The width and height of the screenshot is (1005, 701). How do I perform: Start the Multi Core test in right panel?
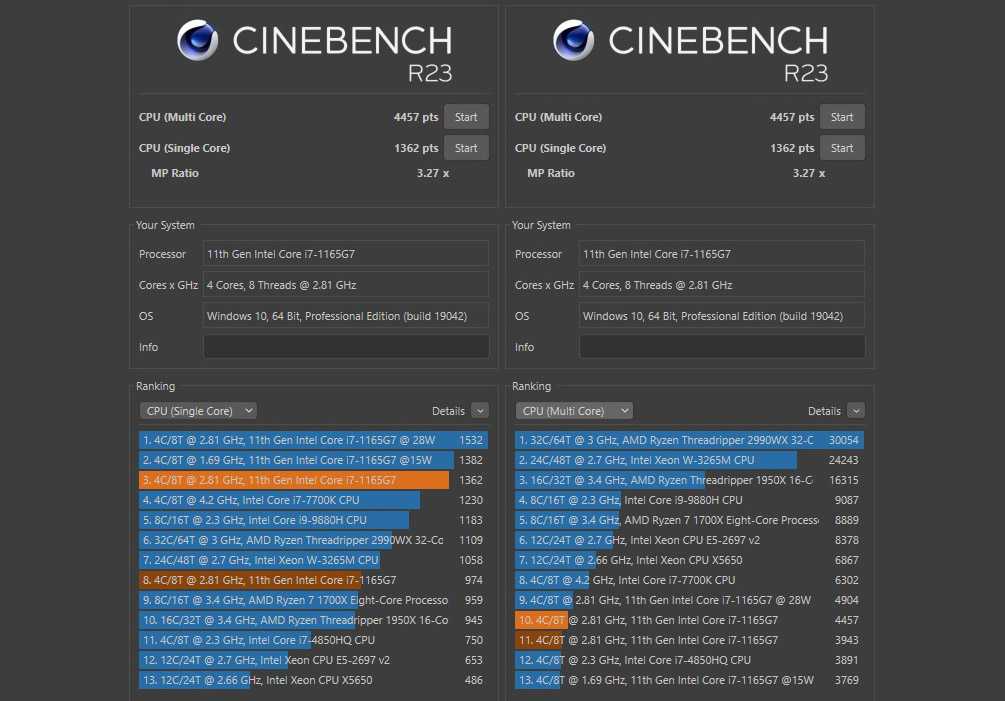pyautogui.click(x=842, y=117)
